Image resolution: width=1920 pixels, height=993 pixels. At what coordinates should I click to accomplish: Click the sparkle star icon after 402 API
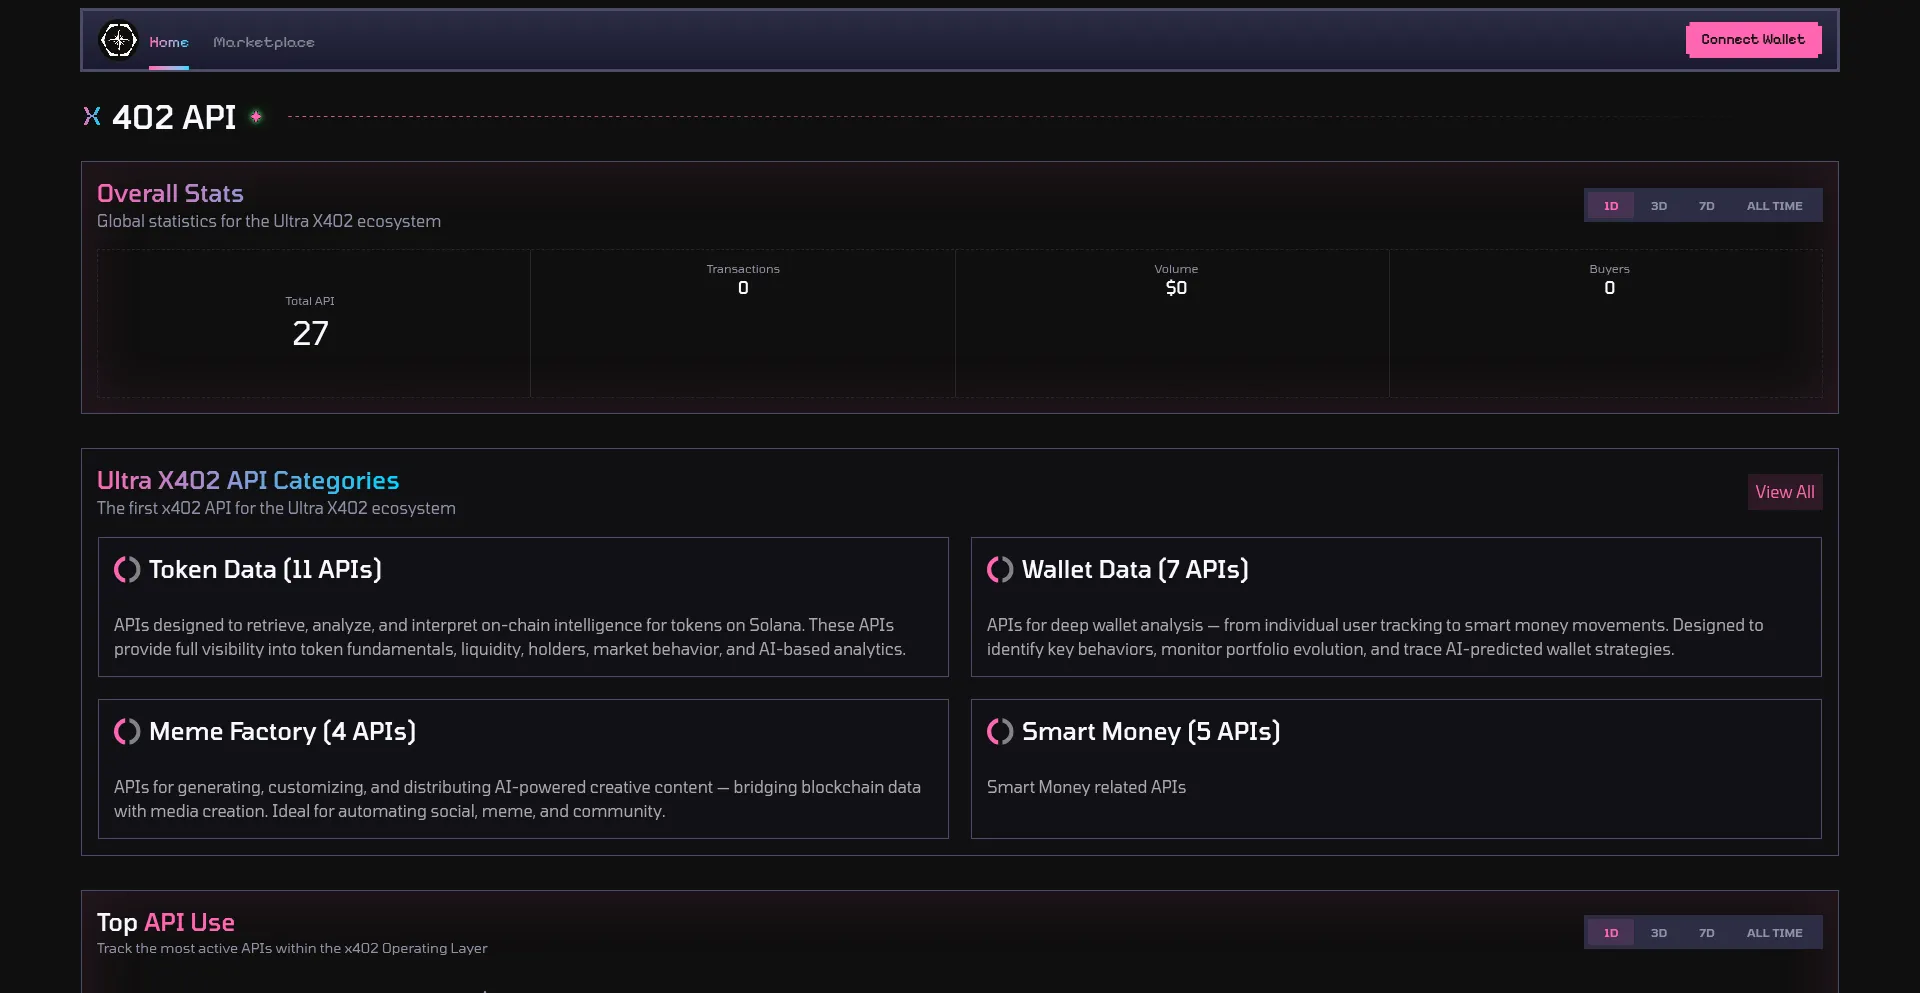point(256,117)
